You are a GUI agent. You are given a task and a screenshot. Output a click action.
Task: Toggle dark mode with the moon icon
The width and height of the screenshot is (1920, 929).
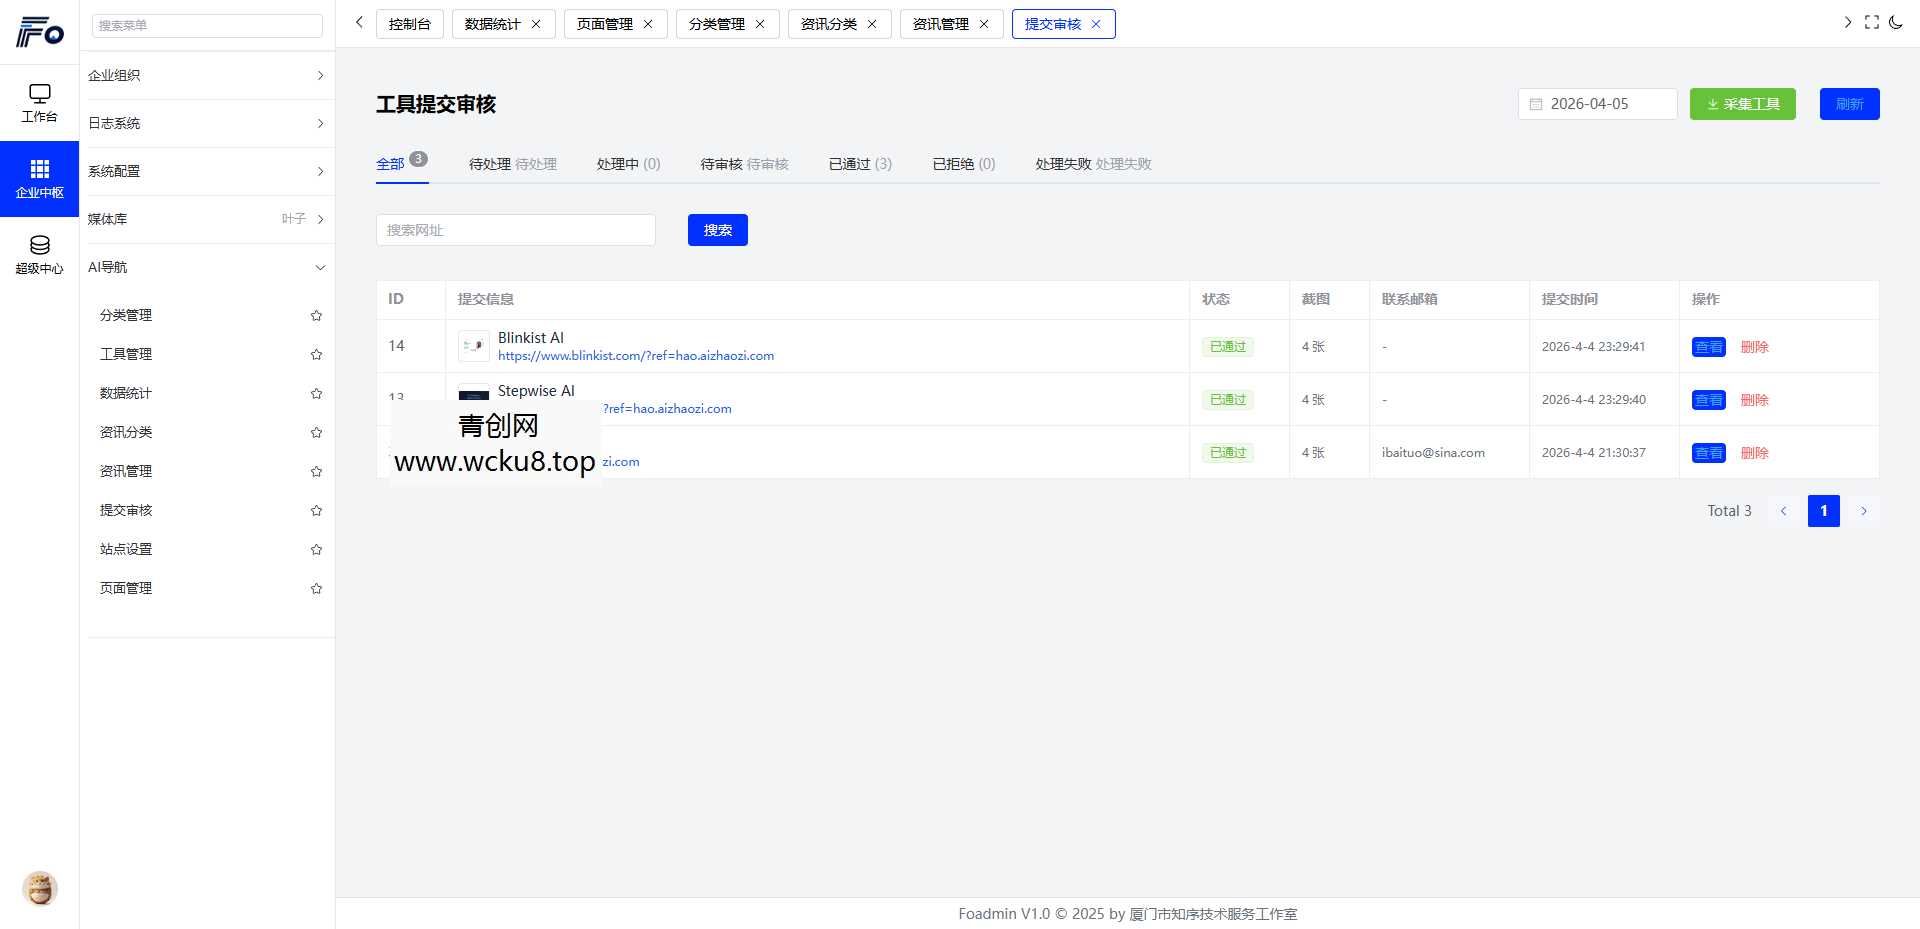(x=1897, y=22)
